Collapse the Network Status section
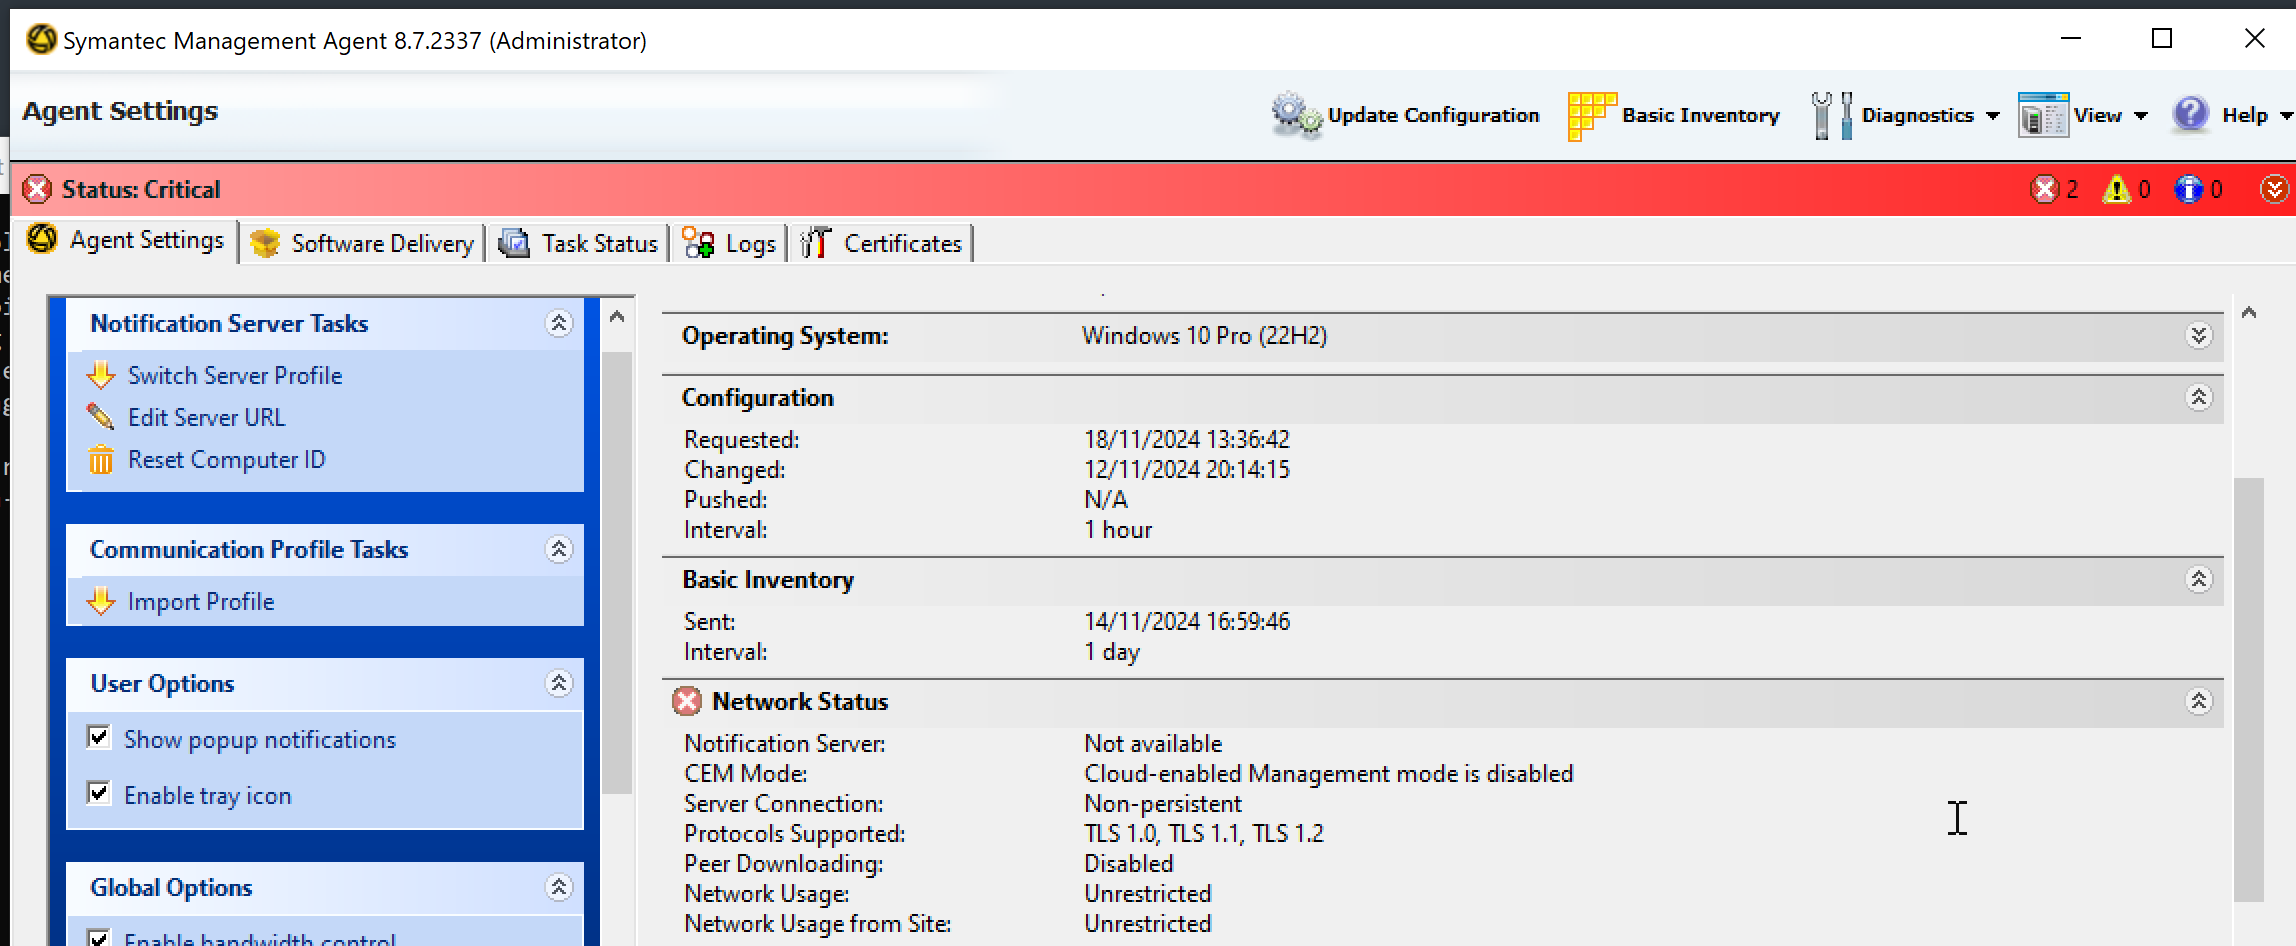This screenshot has height=946, width=2296. 2198,702
